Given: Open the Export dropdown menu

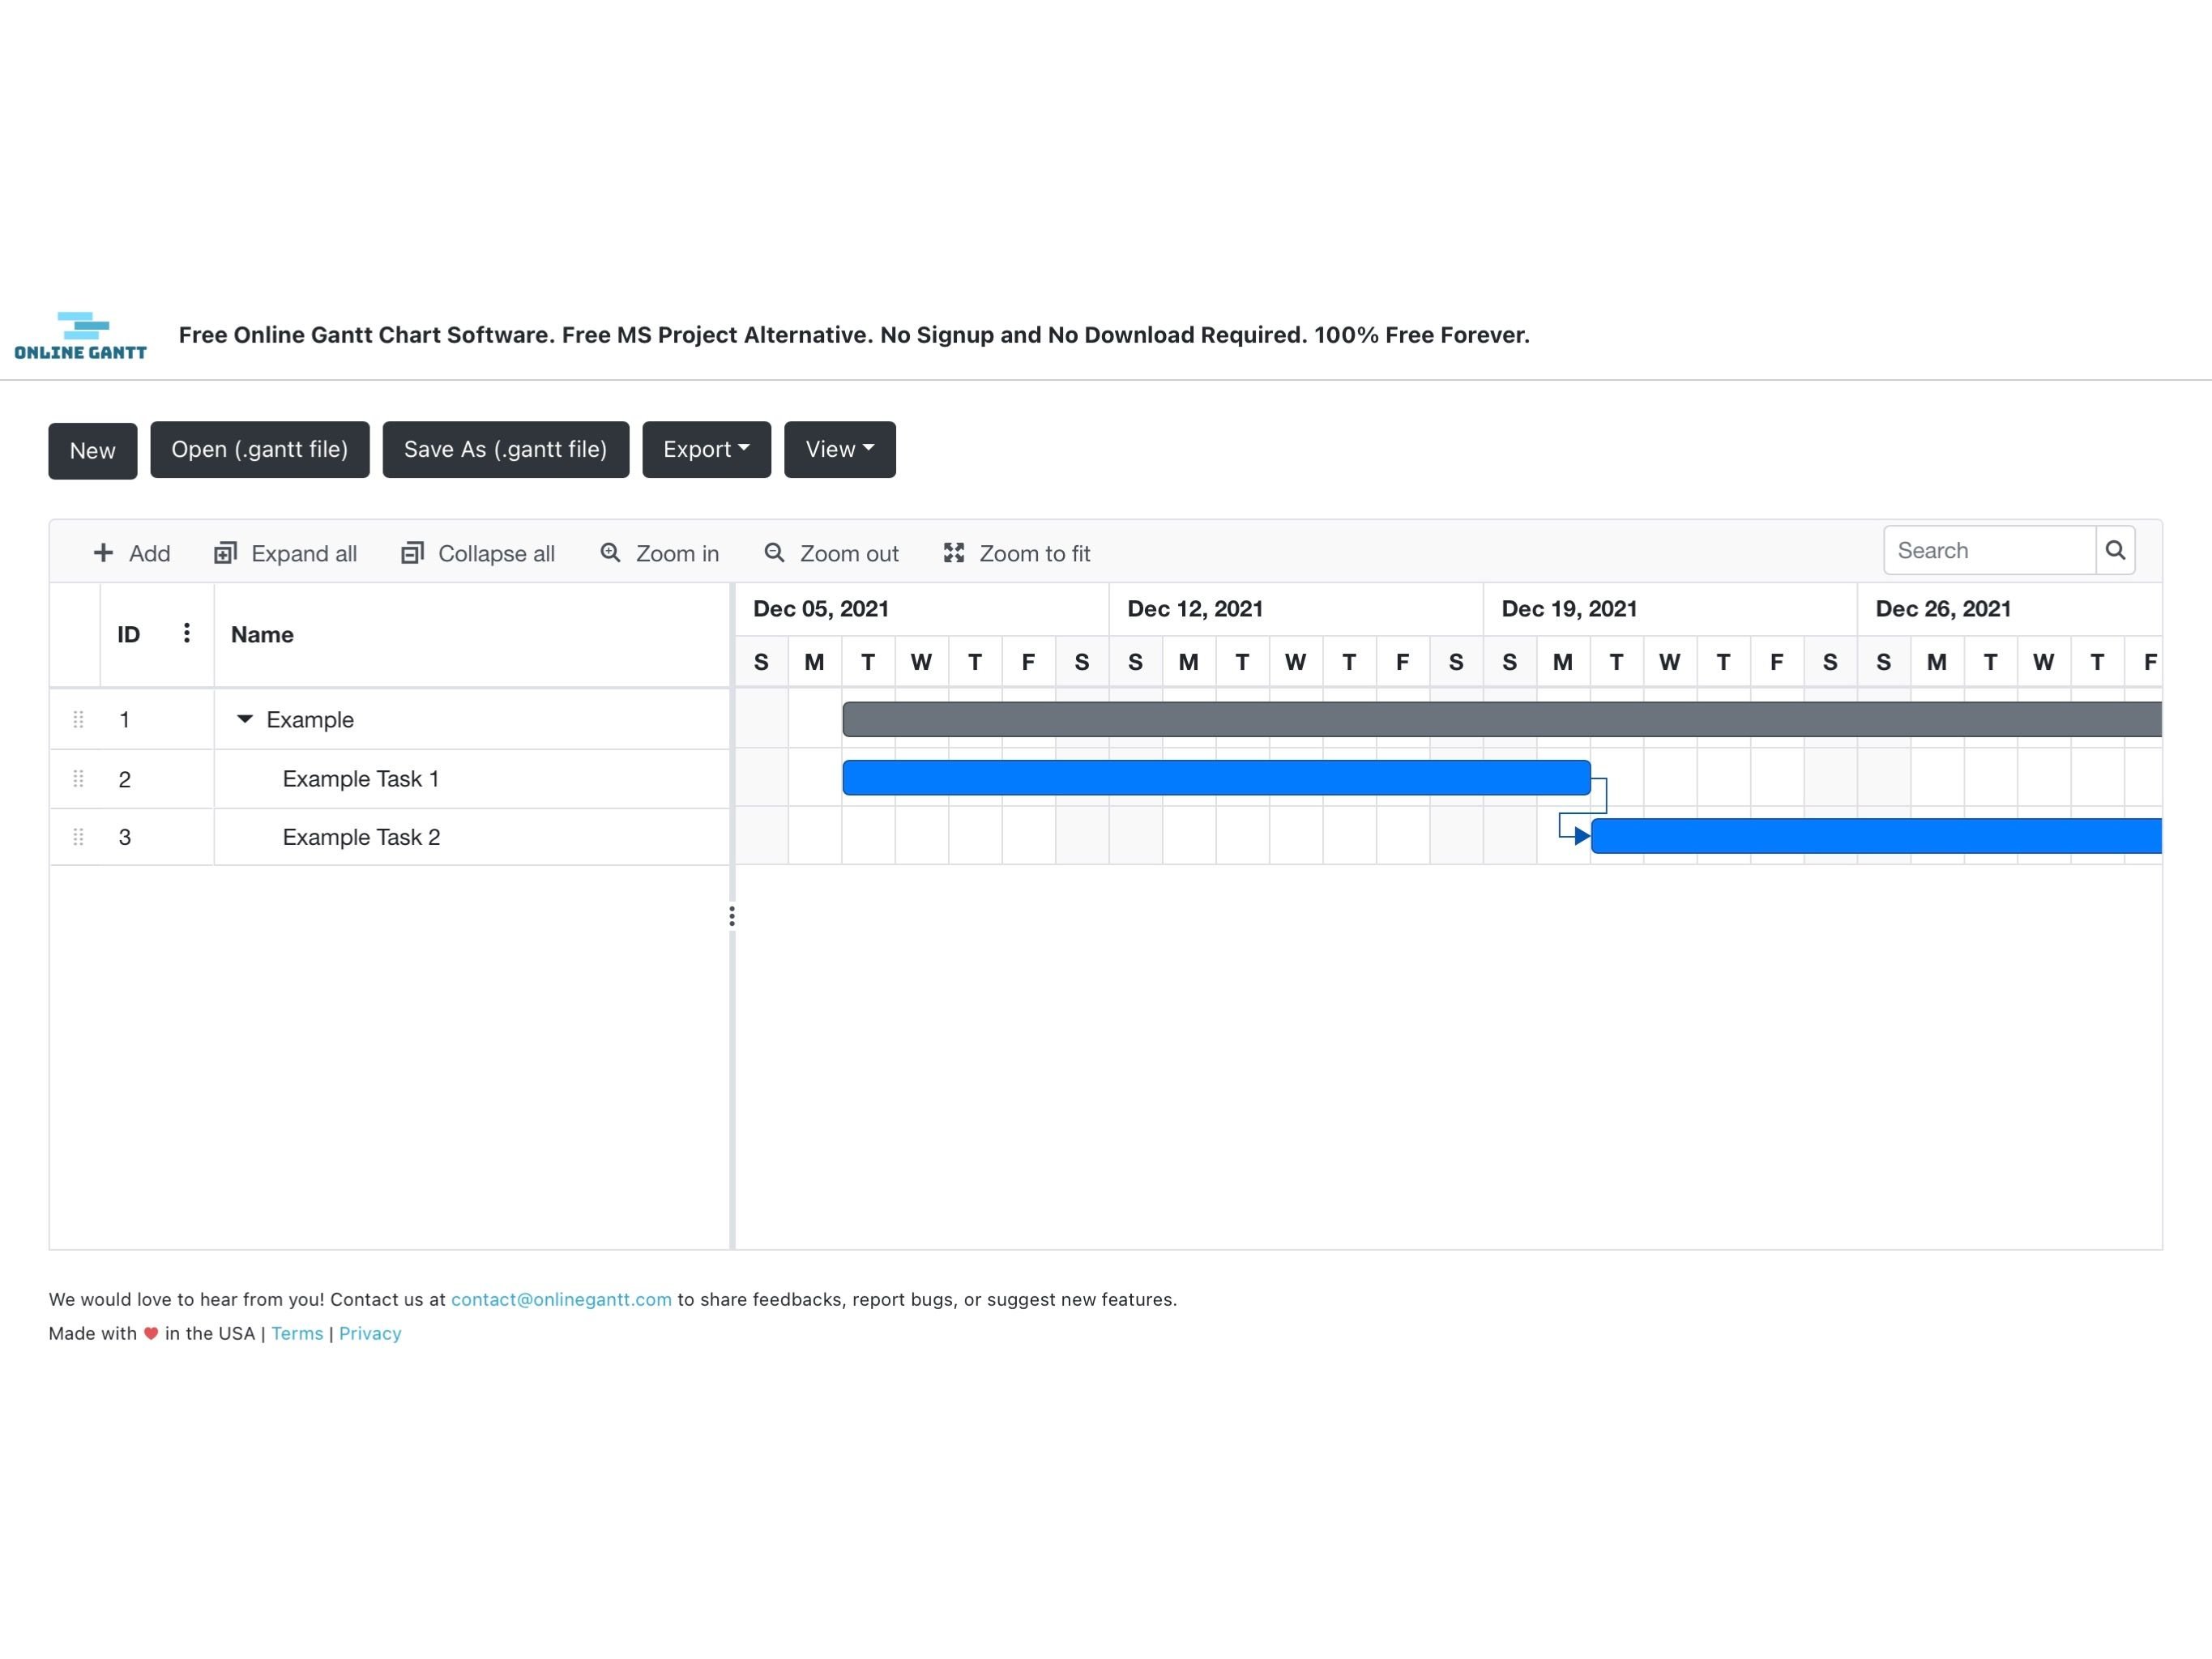Looking at the screenshot, I should pos(704,450).
